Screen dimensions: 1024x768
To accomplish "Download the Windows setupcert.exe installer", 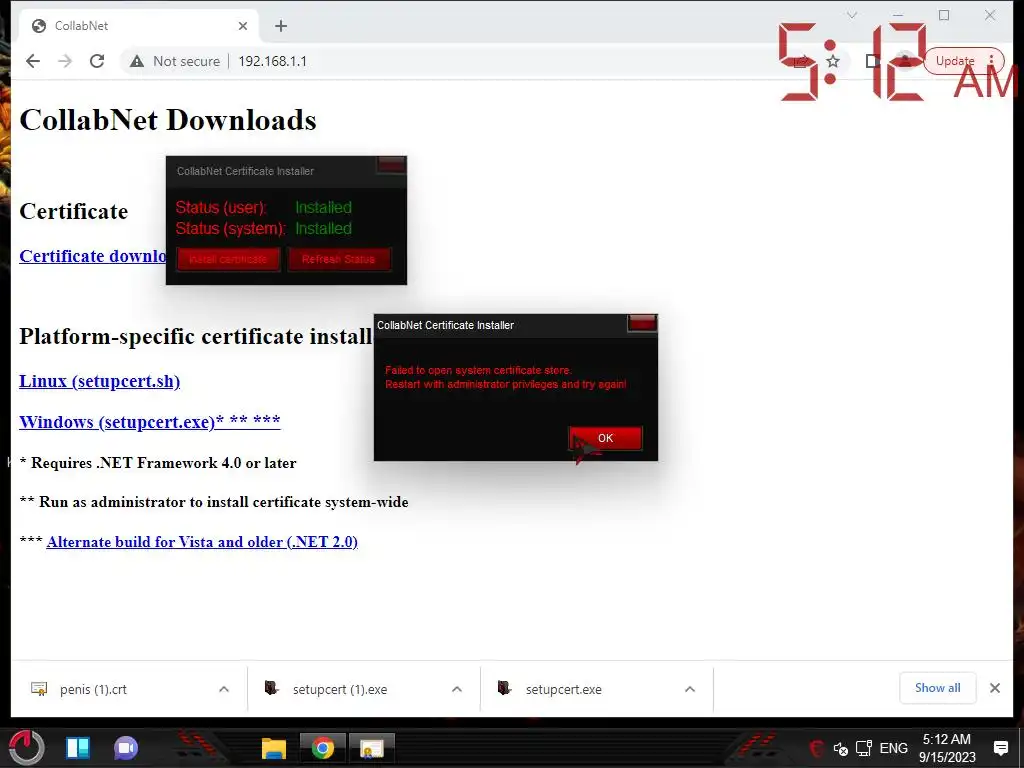I will pos(150,421).
